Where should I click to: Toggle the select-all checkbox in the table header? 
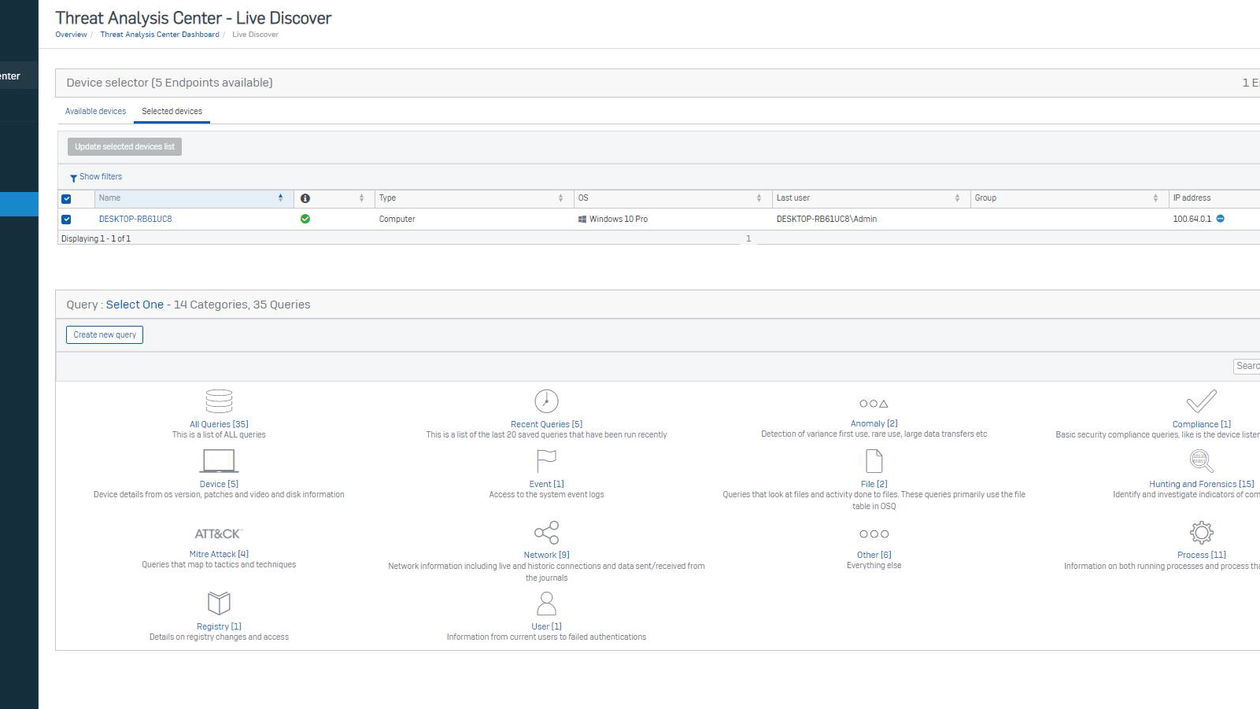click(68, 198)
